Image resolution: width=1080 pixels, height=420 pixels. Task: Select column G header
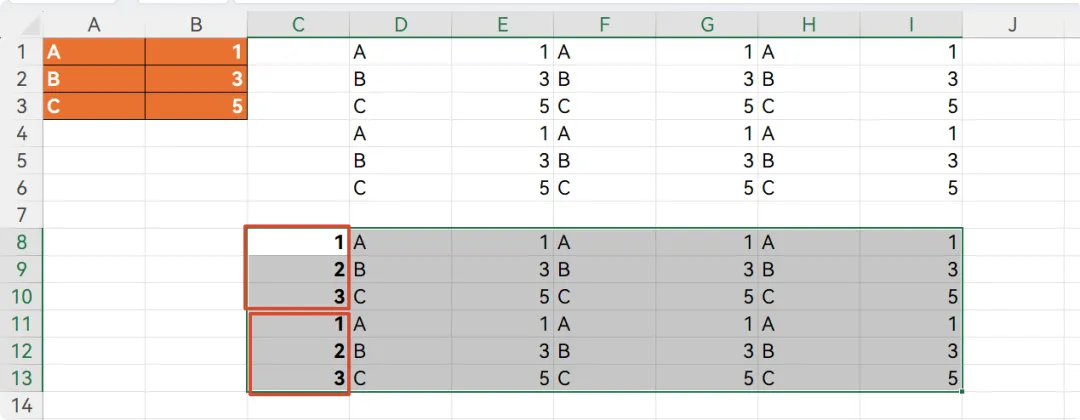[707, 25]
